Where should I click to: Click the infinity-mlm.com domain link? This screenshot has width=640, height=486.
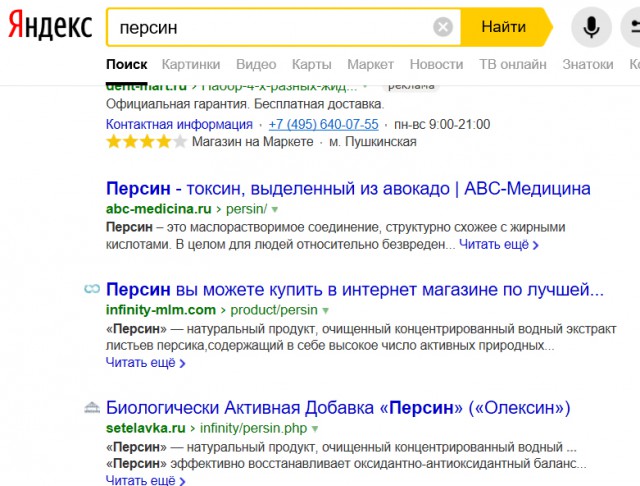click(161, 310)
